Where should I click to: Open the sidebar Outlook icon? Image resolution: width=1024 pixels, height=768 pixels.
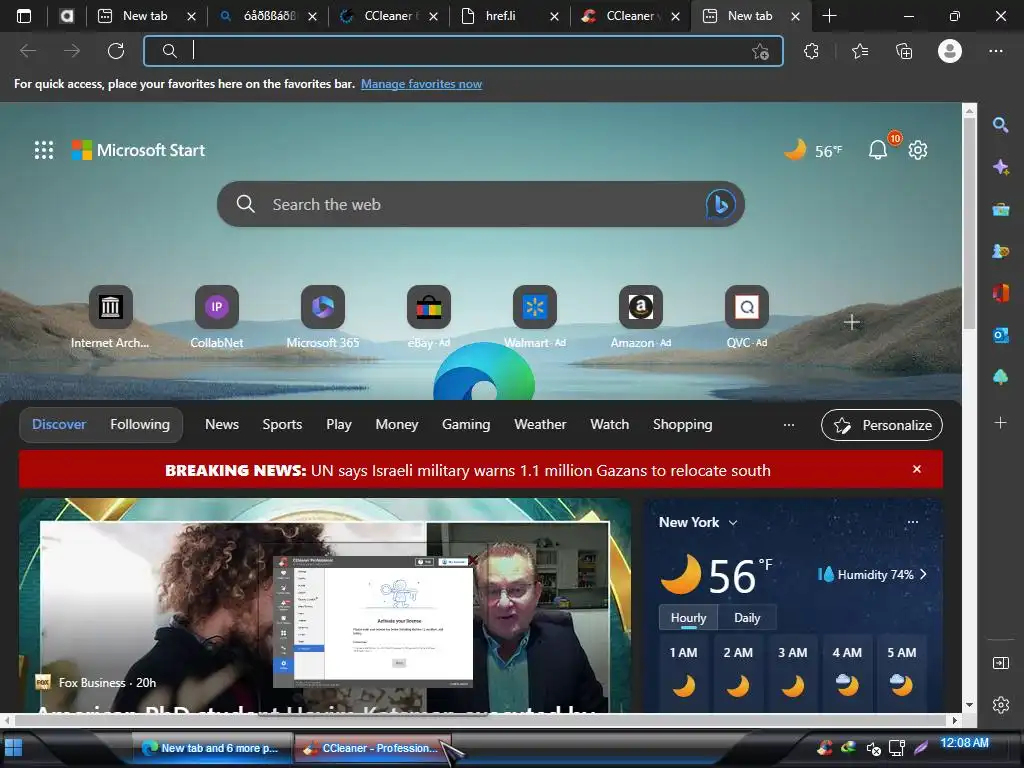1000,335
